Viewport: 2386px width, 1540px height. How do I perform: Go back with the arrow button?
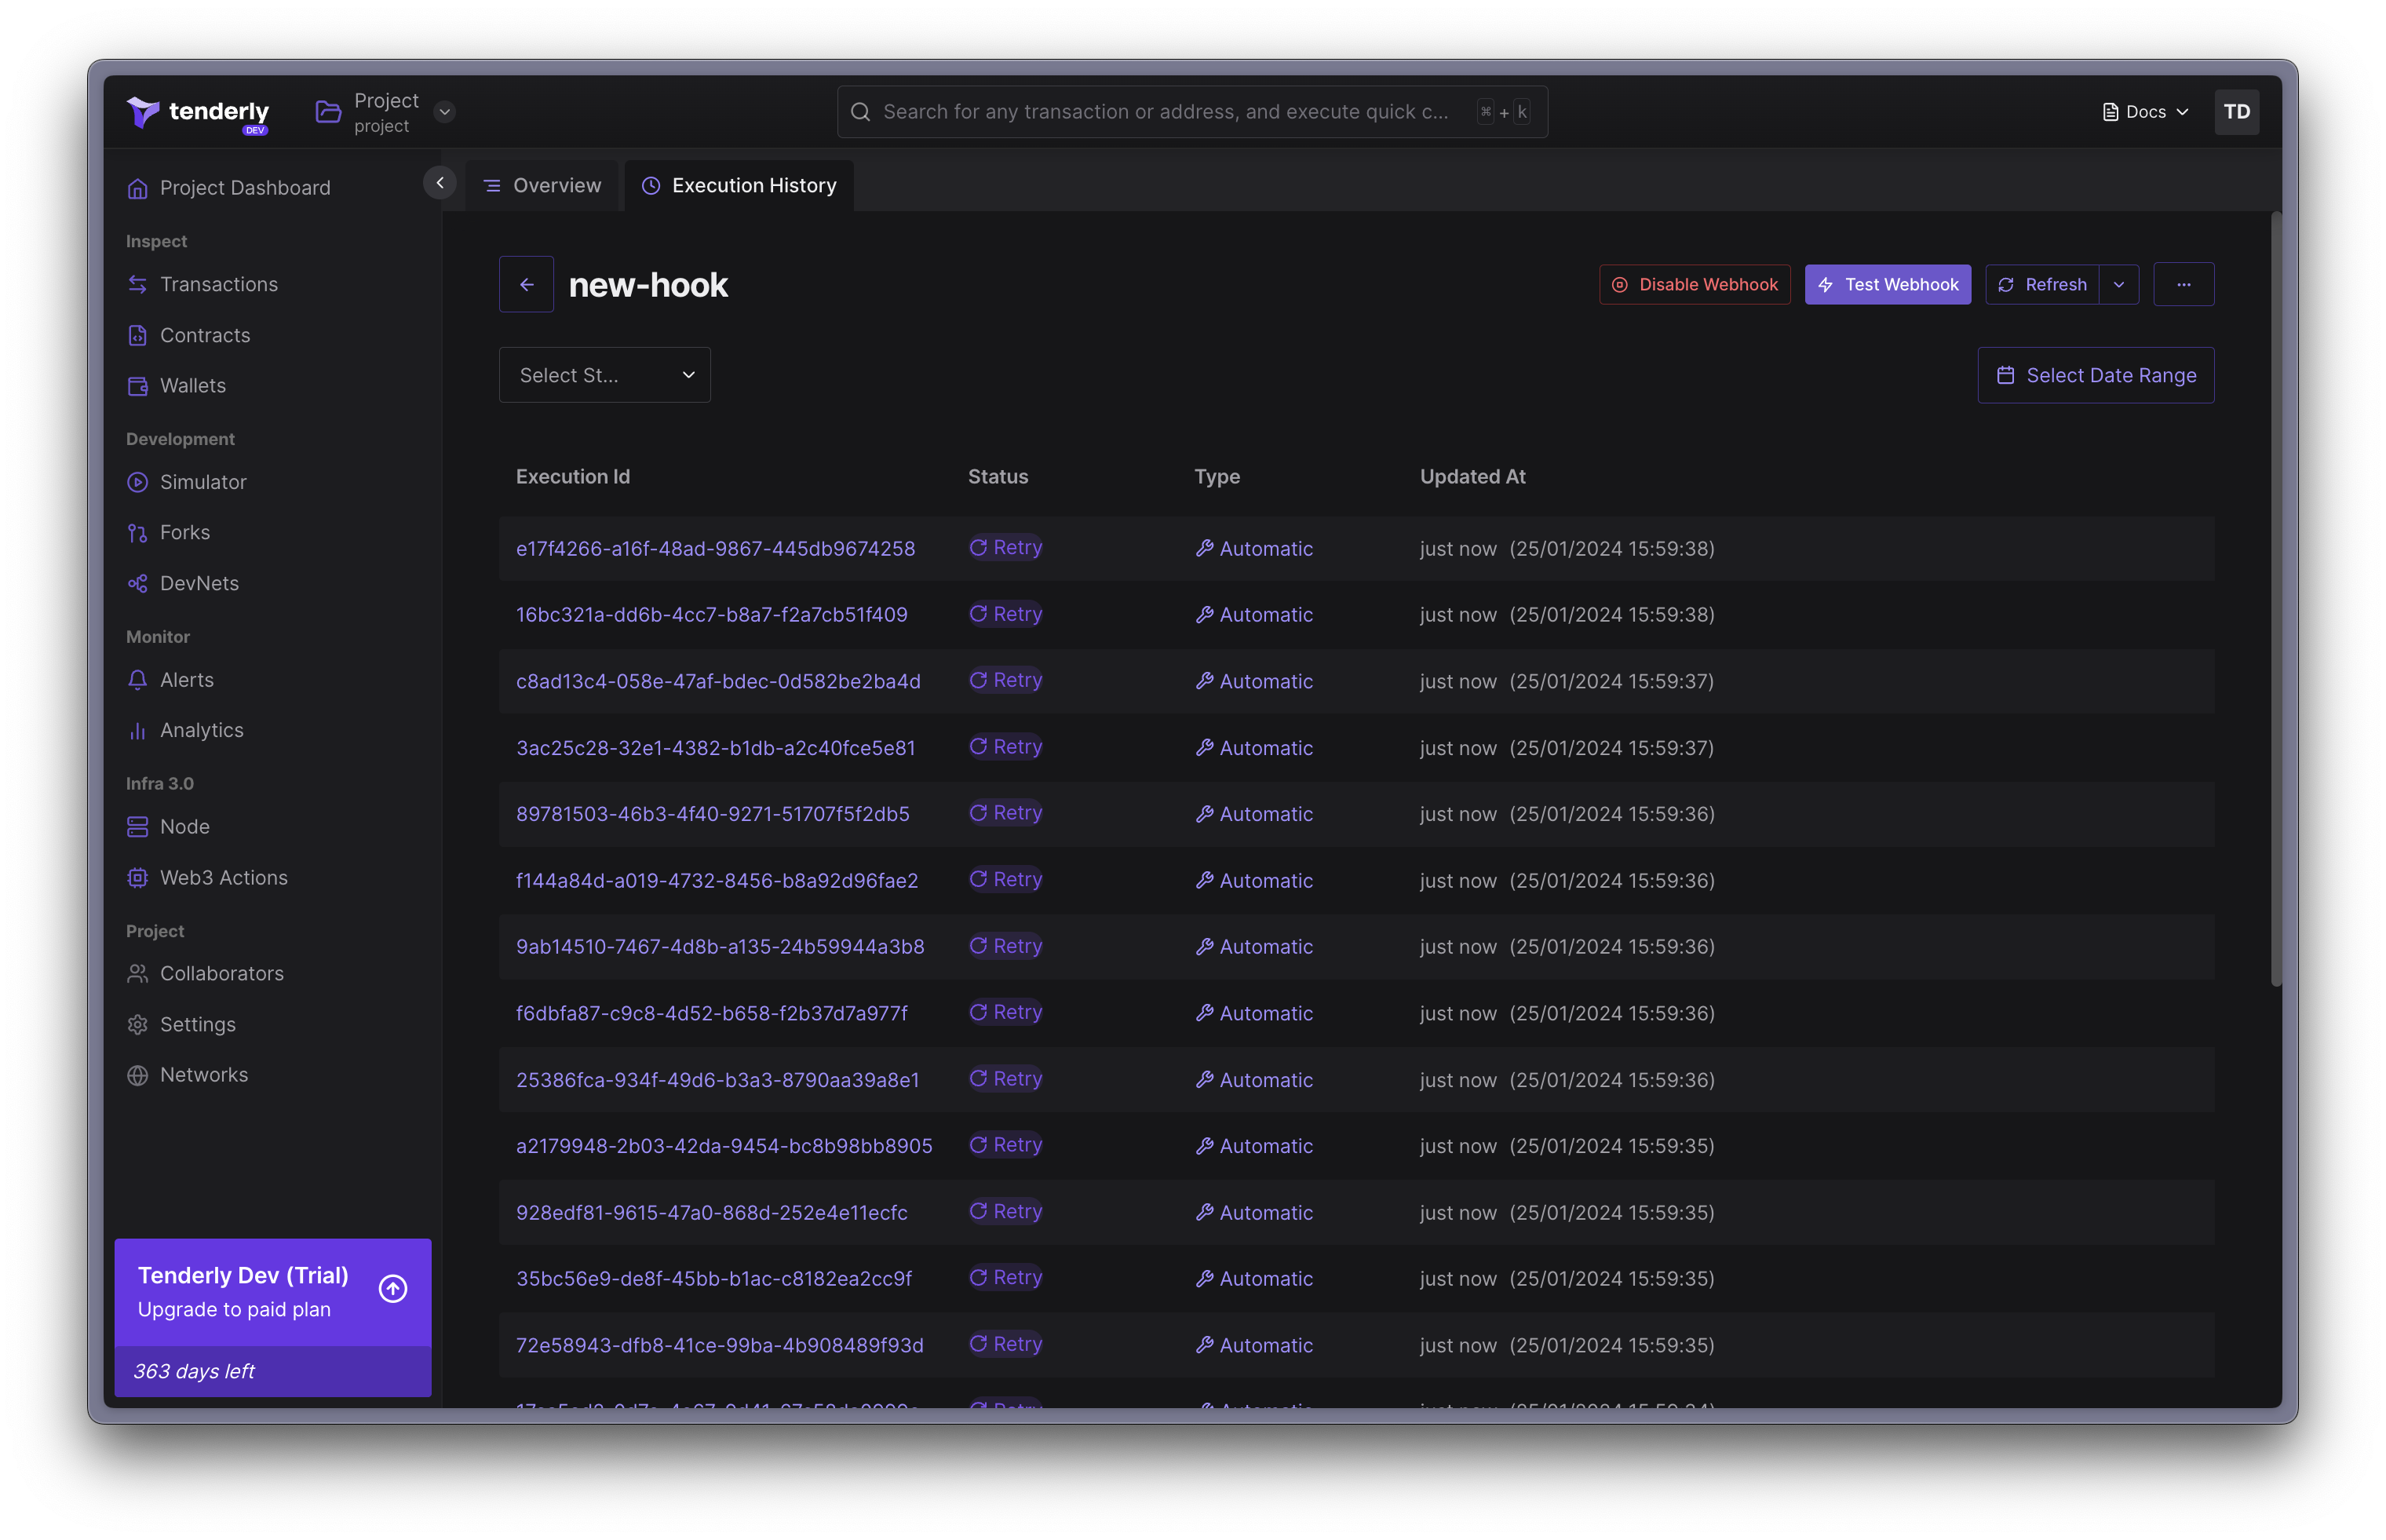527,285
